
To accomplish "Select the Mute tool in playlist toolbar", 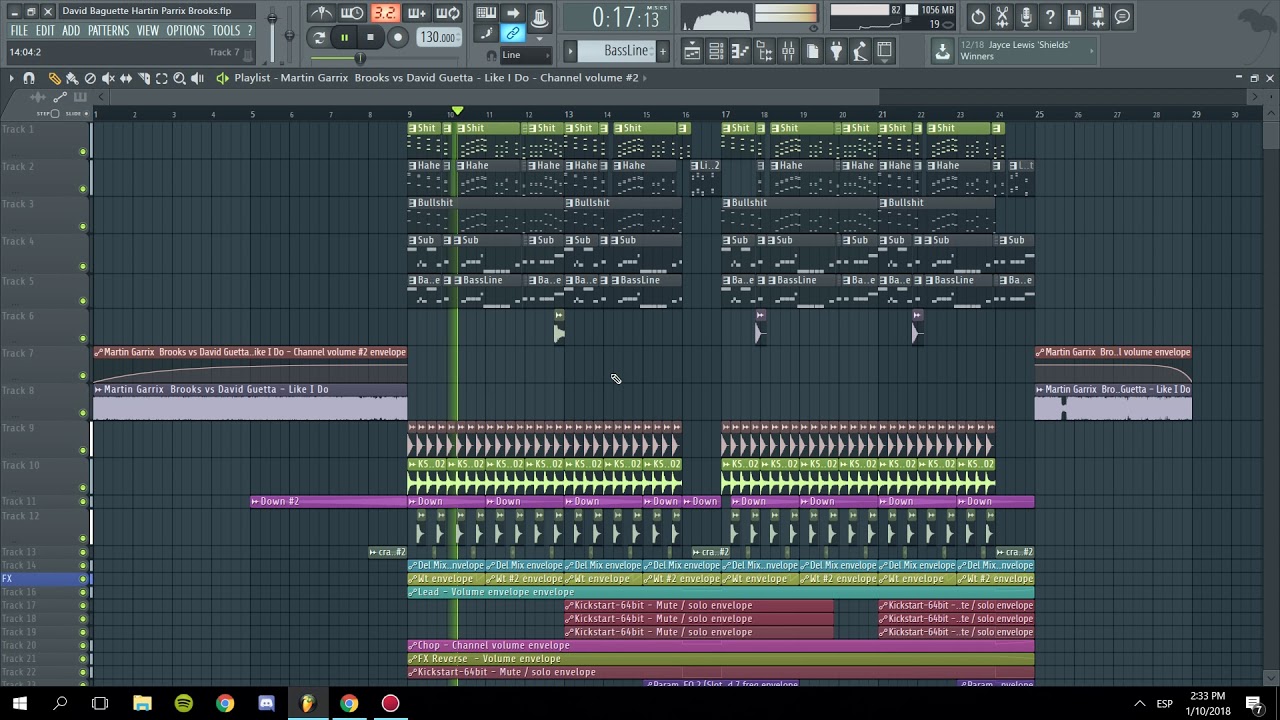I will pos(108,78).
